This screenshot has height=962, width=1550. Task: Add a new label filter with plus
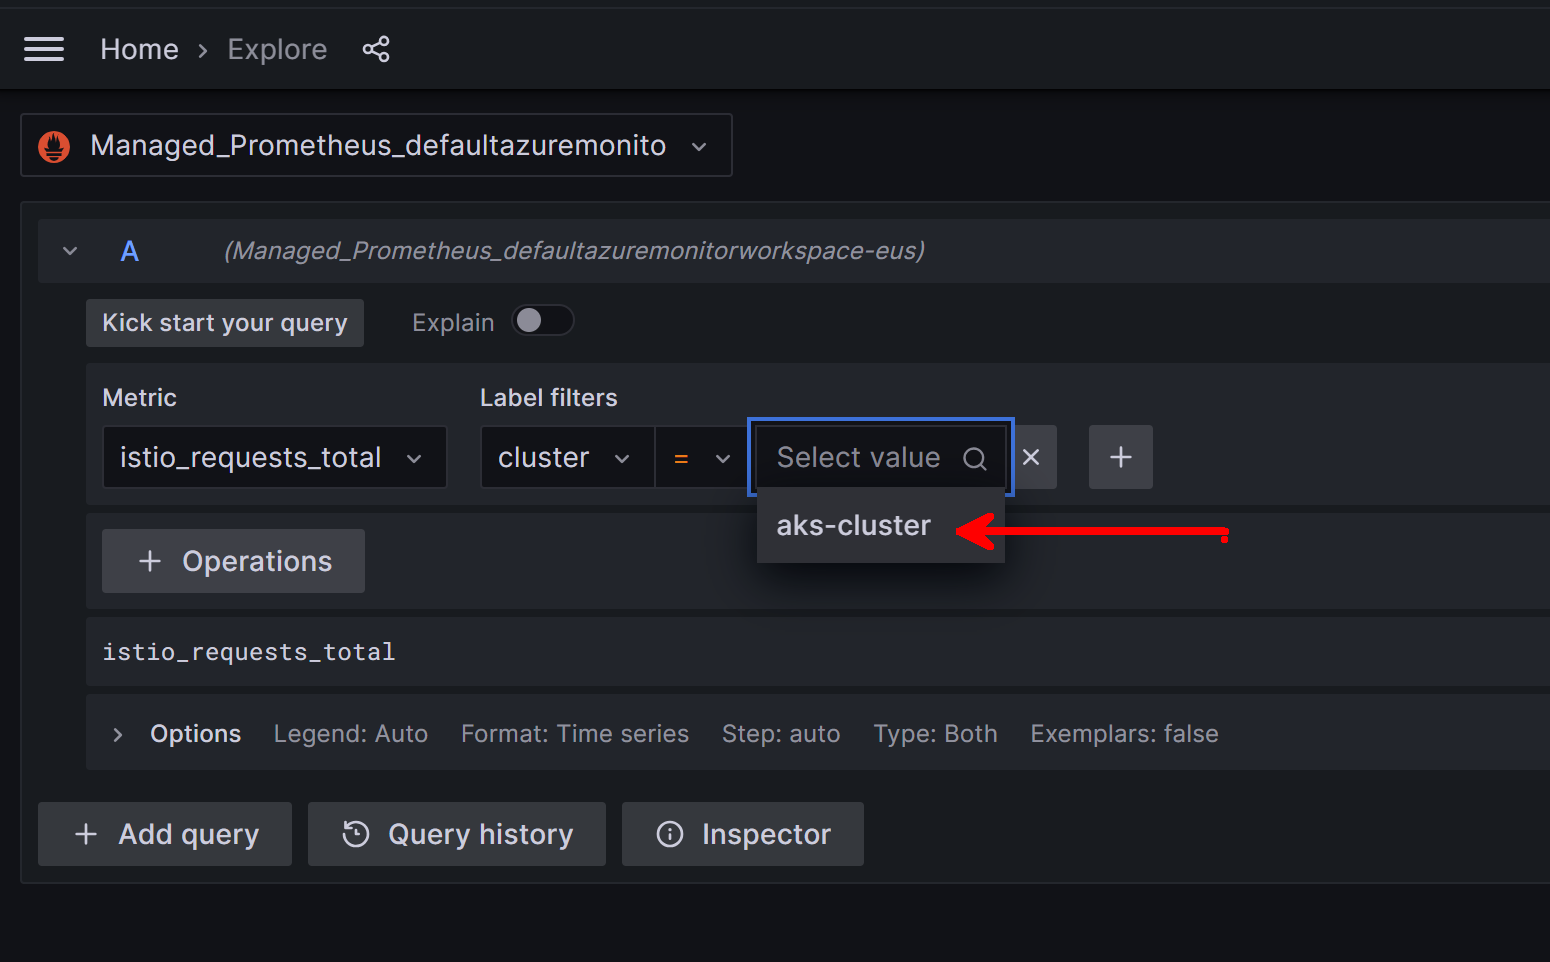pos(1120,457)
